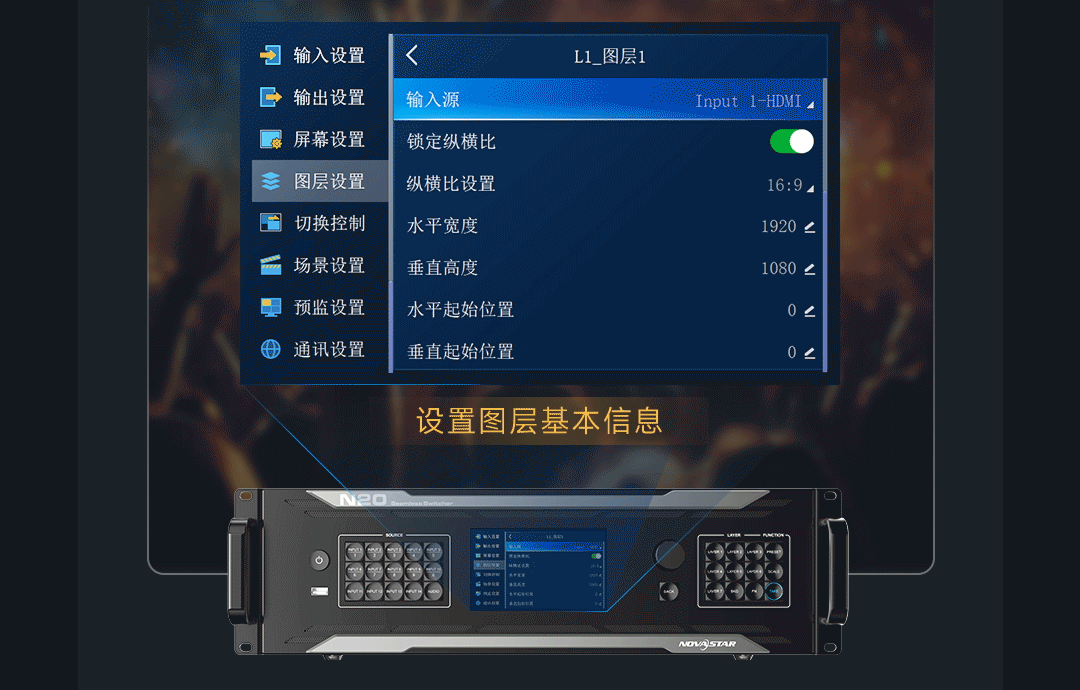This screenshot has width=1080, height=690.
Task: Click the switch control icon
Action: pyautogui.click(x=271, y=223)
